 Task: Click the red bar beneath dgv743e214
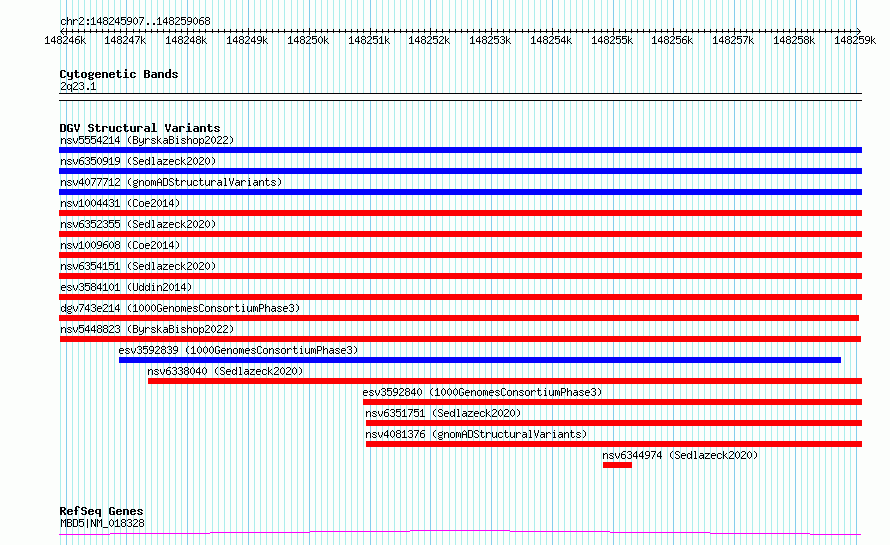pos(459,318)
